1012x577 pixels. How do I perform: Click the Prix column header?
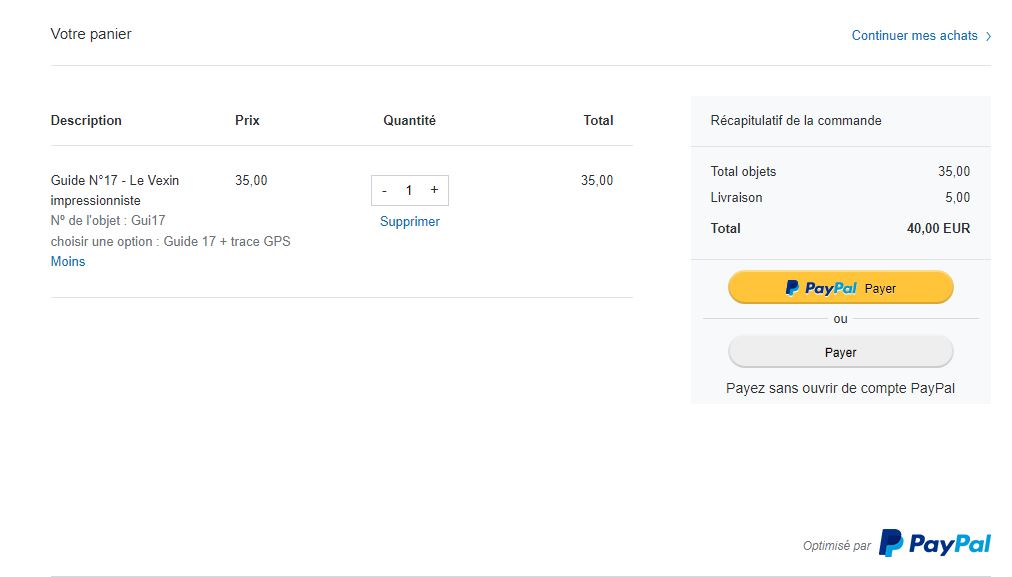click(247, 121)
